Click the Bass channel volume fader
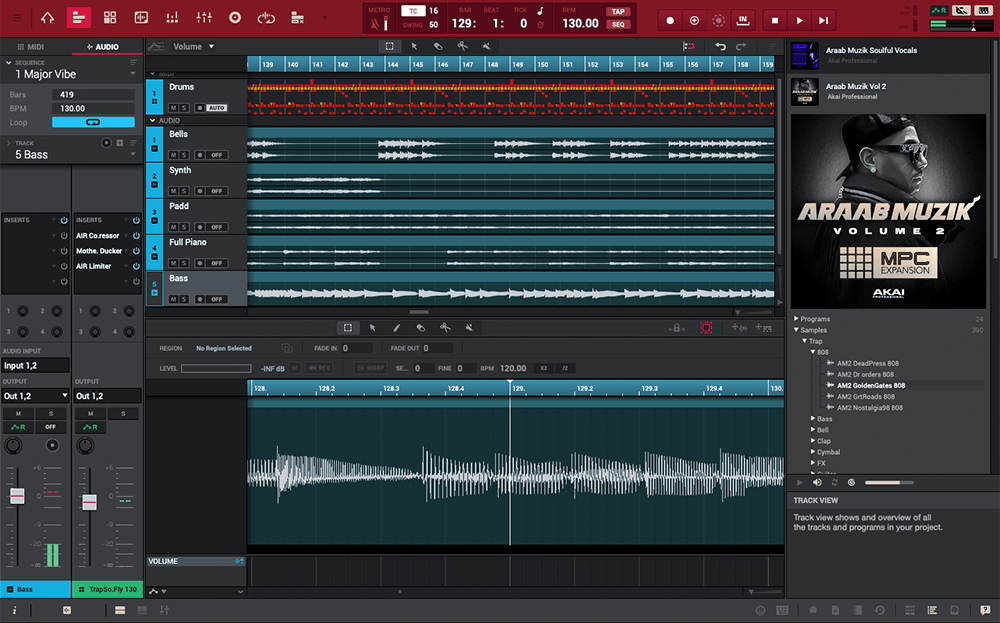Viewport: 1000px width, 623px height. click(x=16, y=496)
